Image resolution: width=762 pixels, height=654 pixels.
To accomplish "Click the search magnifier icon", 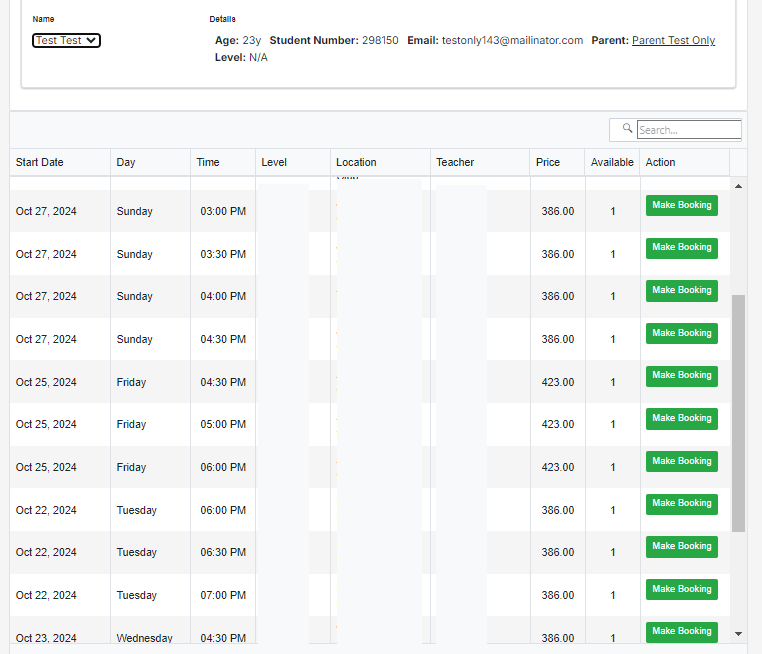I will point(627,128).
